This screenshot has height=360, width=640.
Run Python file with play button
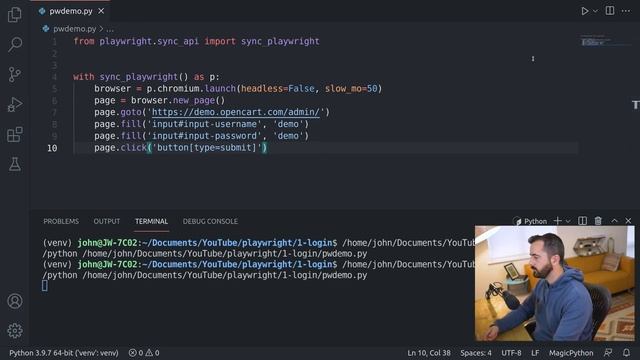[x=584, y=11]
